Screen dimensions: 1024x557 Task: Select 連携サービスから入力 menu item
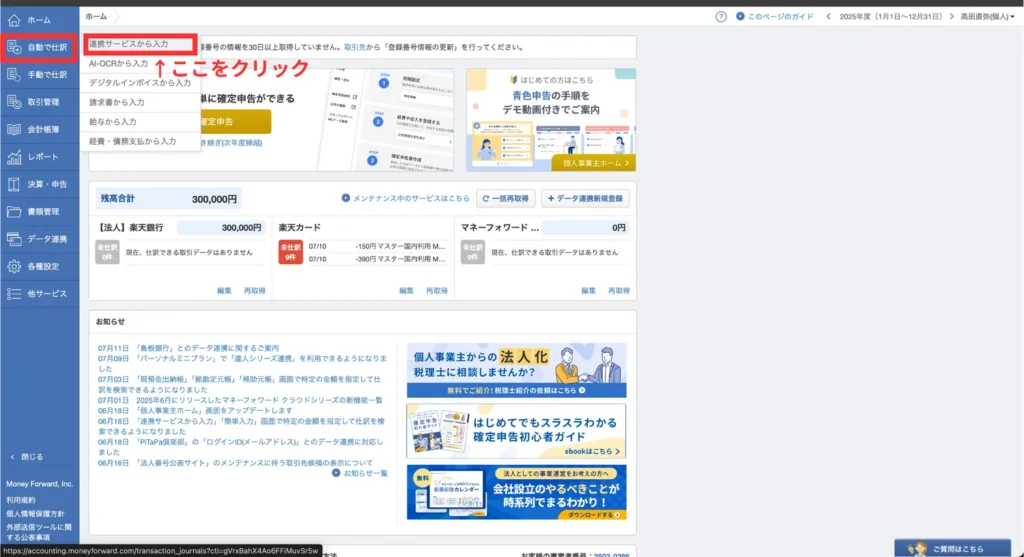tap(140, 44)
